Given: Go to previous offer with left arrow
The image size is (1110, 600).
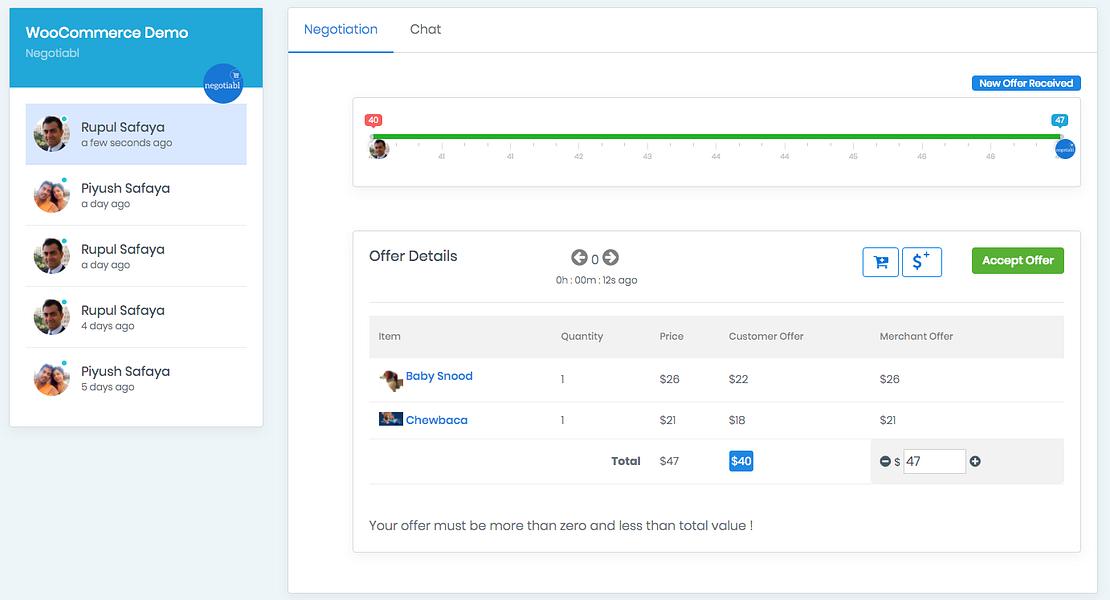Looking at the screenshot, I should tap(579, 258).
